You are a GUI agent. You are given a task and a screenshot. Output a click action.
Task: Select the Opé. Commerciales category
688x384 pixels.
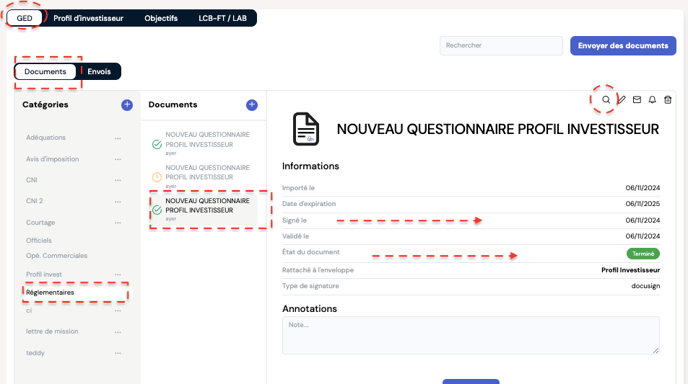[57, 255]
